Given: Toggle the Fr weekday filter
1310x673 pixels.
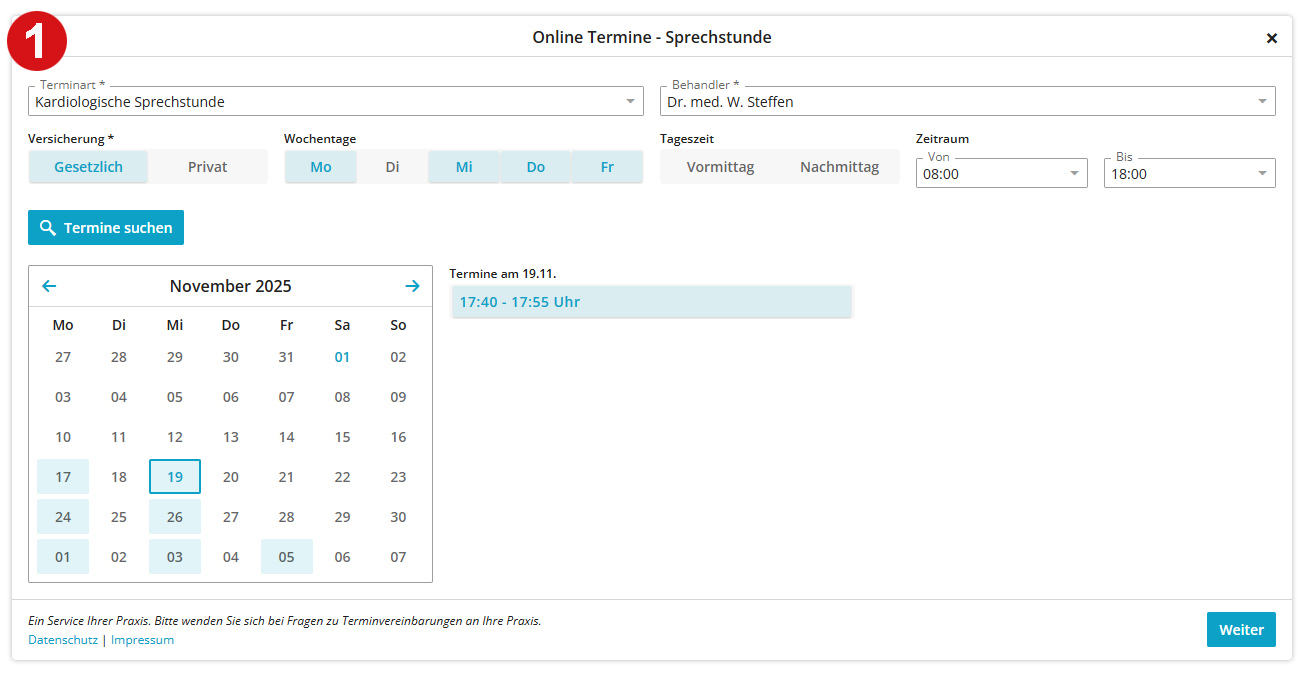Looking at the screenshot, I should click(x=607, y=167).
